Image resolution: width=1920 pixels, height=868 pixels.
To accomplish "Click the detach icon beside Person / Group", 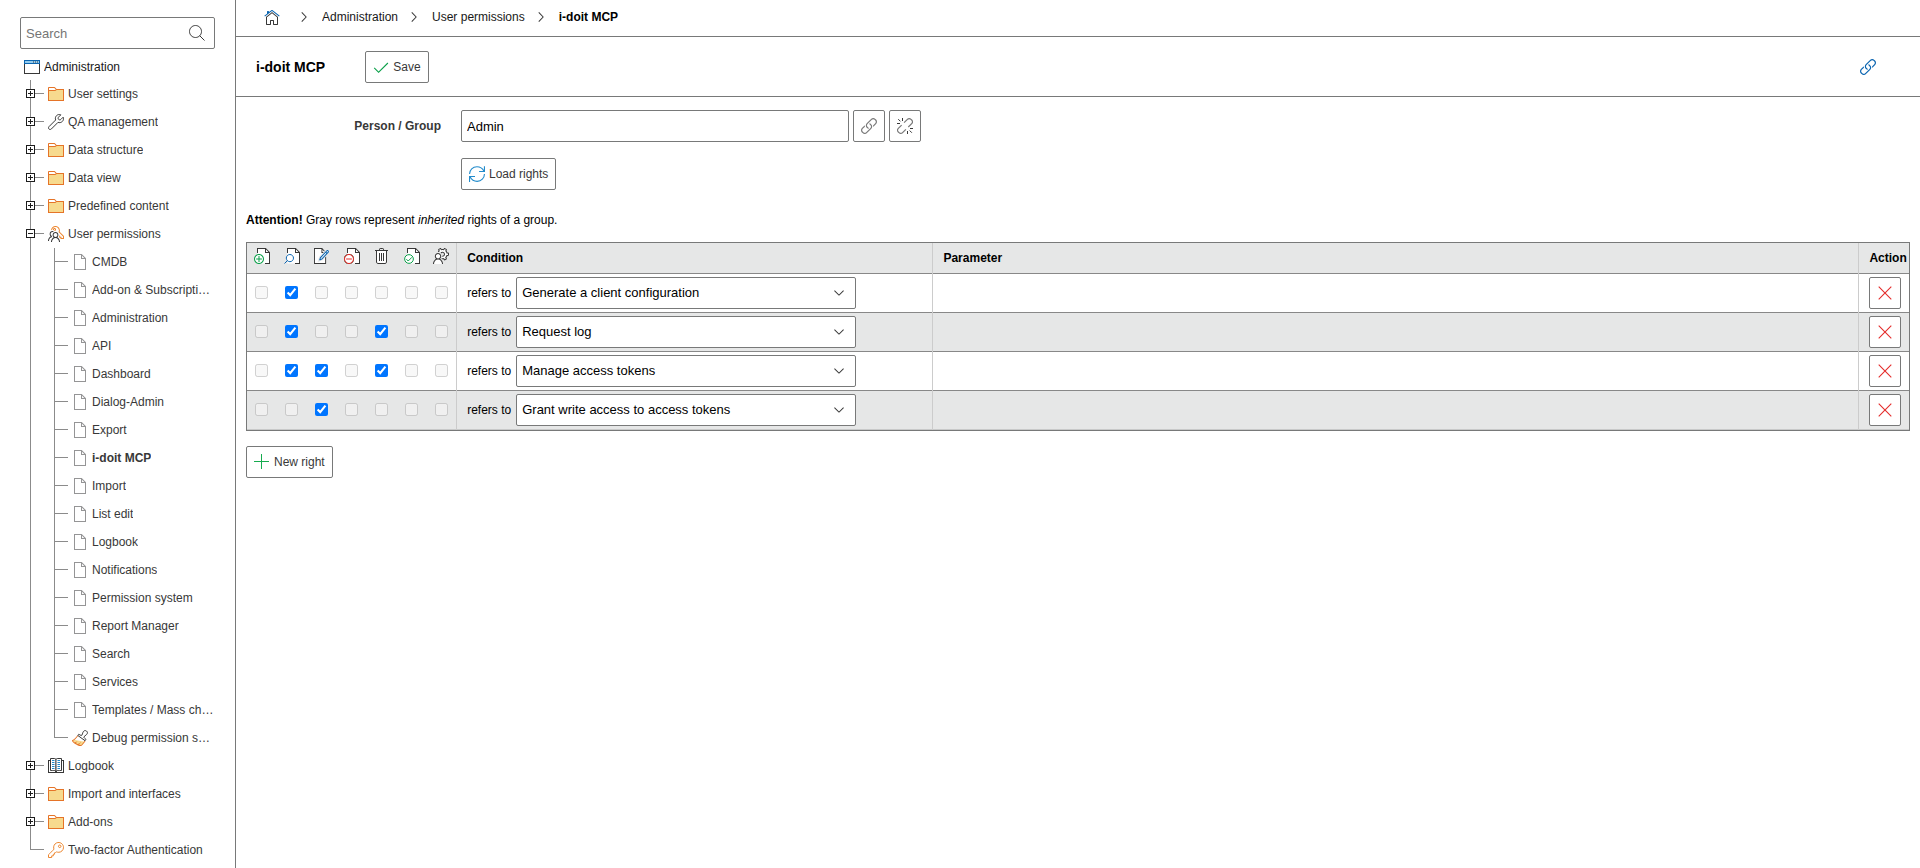I will (x=905, y=126).
